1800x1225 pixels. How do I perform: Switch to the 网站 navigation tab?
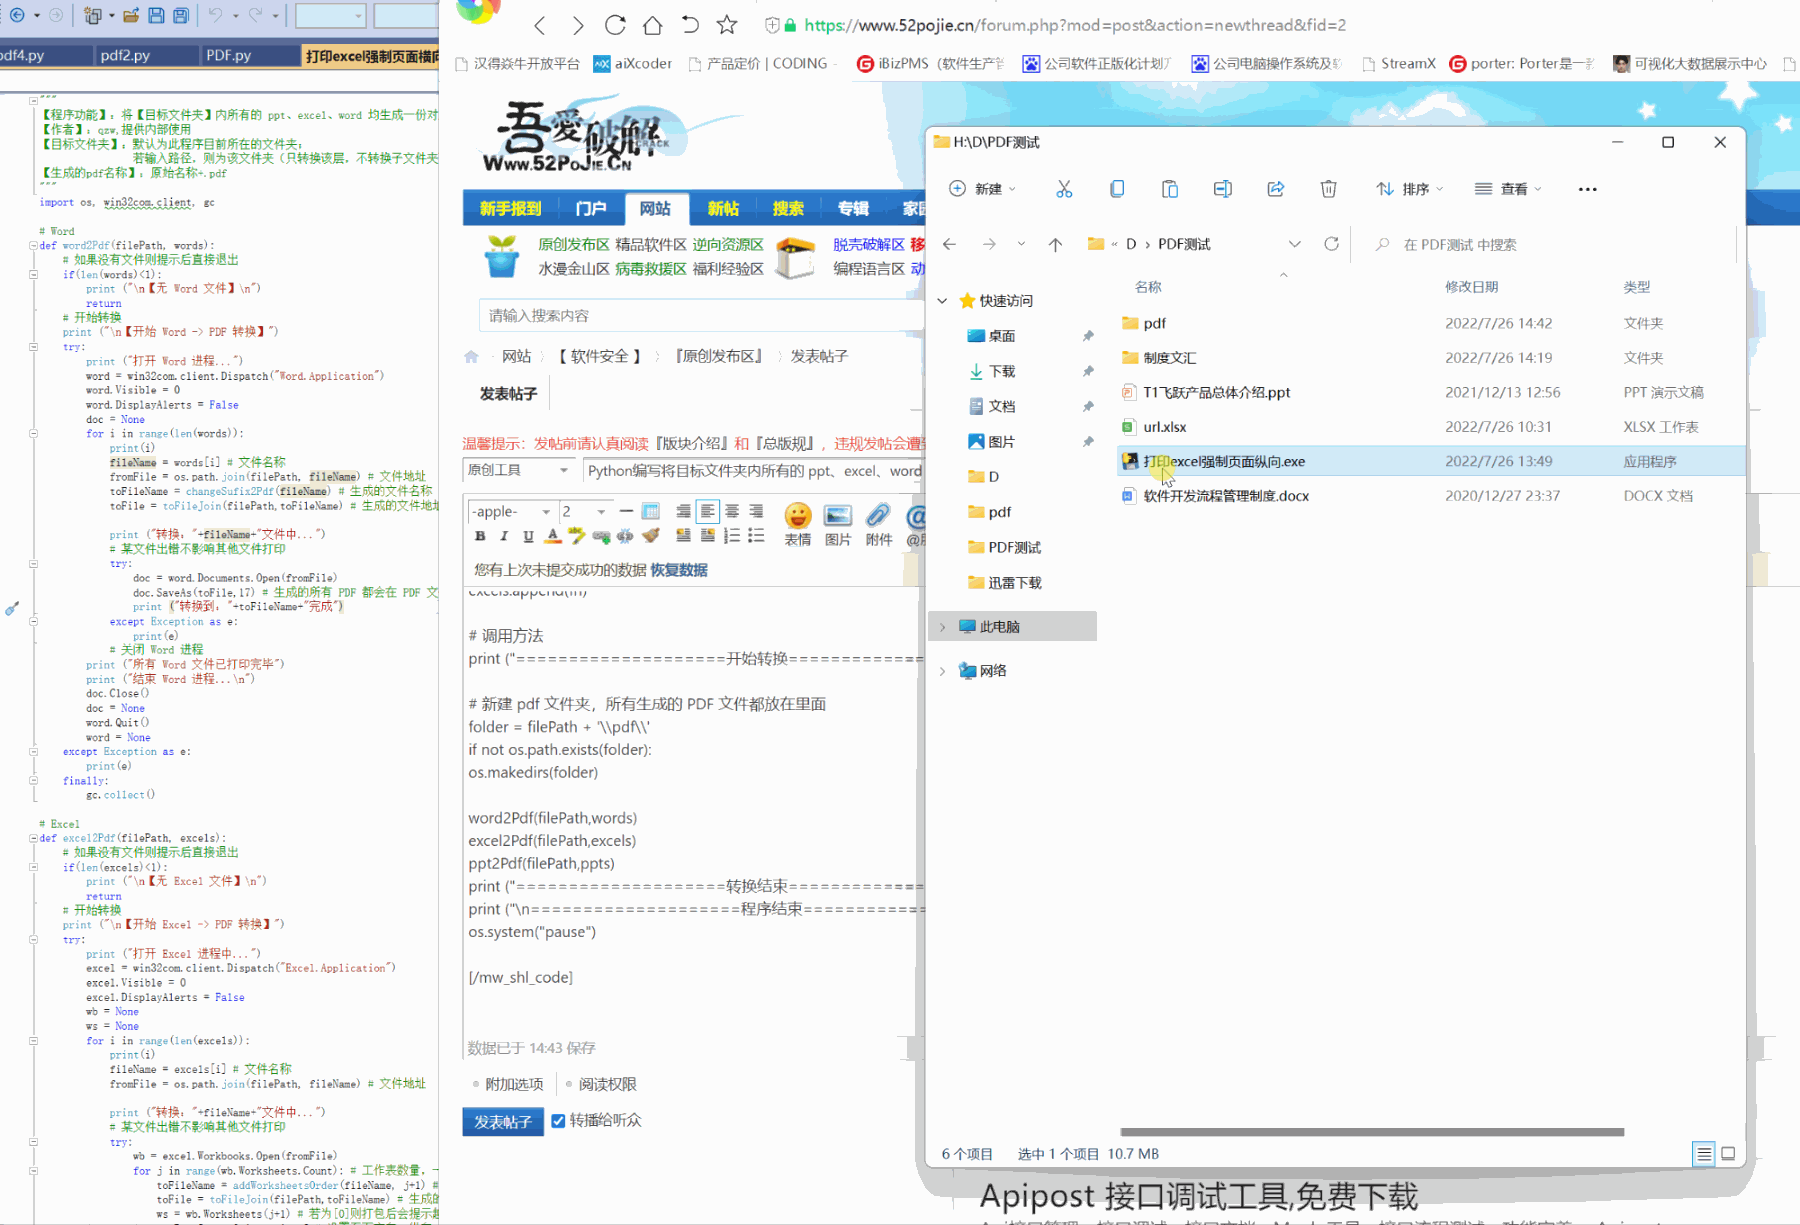pyautogui.click(x=656, y=208)
